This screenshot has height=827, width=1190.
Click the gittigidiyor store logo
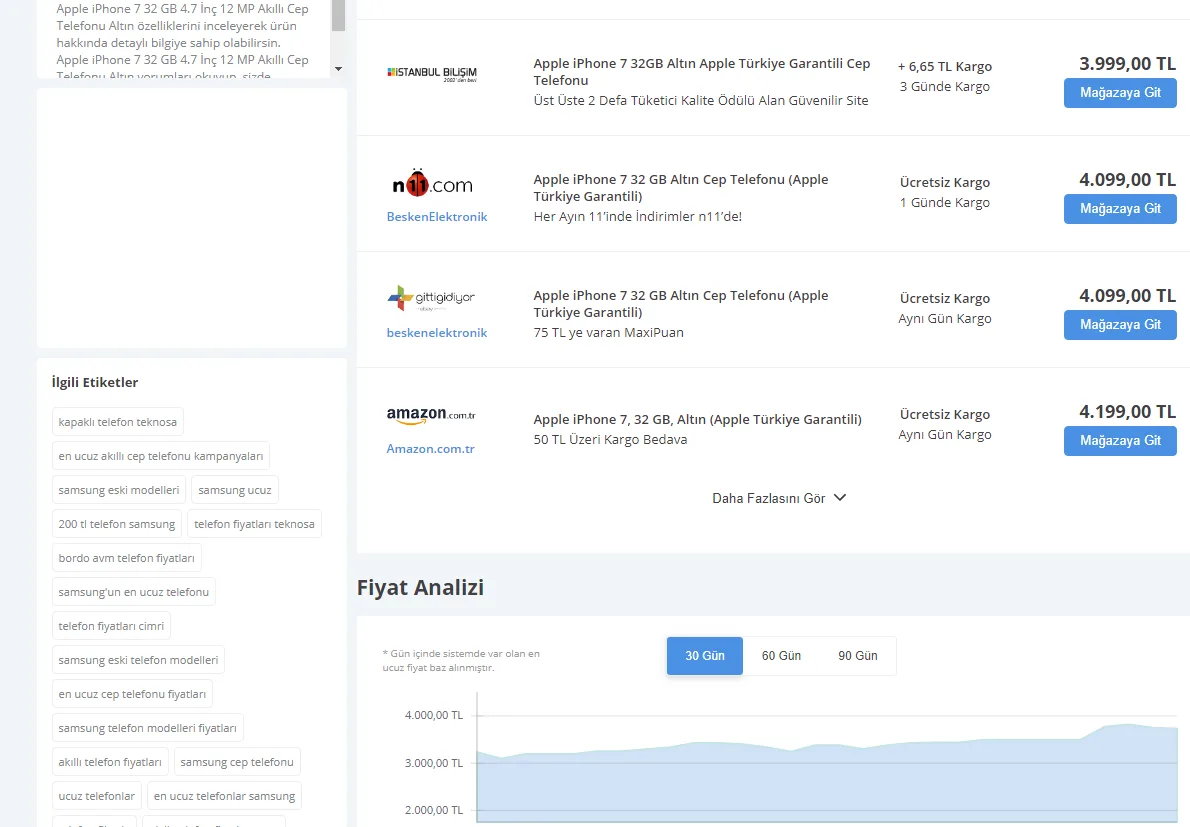(431, 298)
